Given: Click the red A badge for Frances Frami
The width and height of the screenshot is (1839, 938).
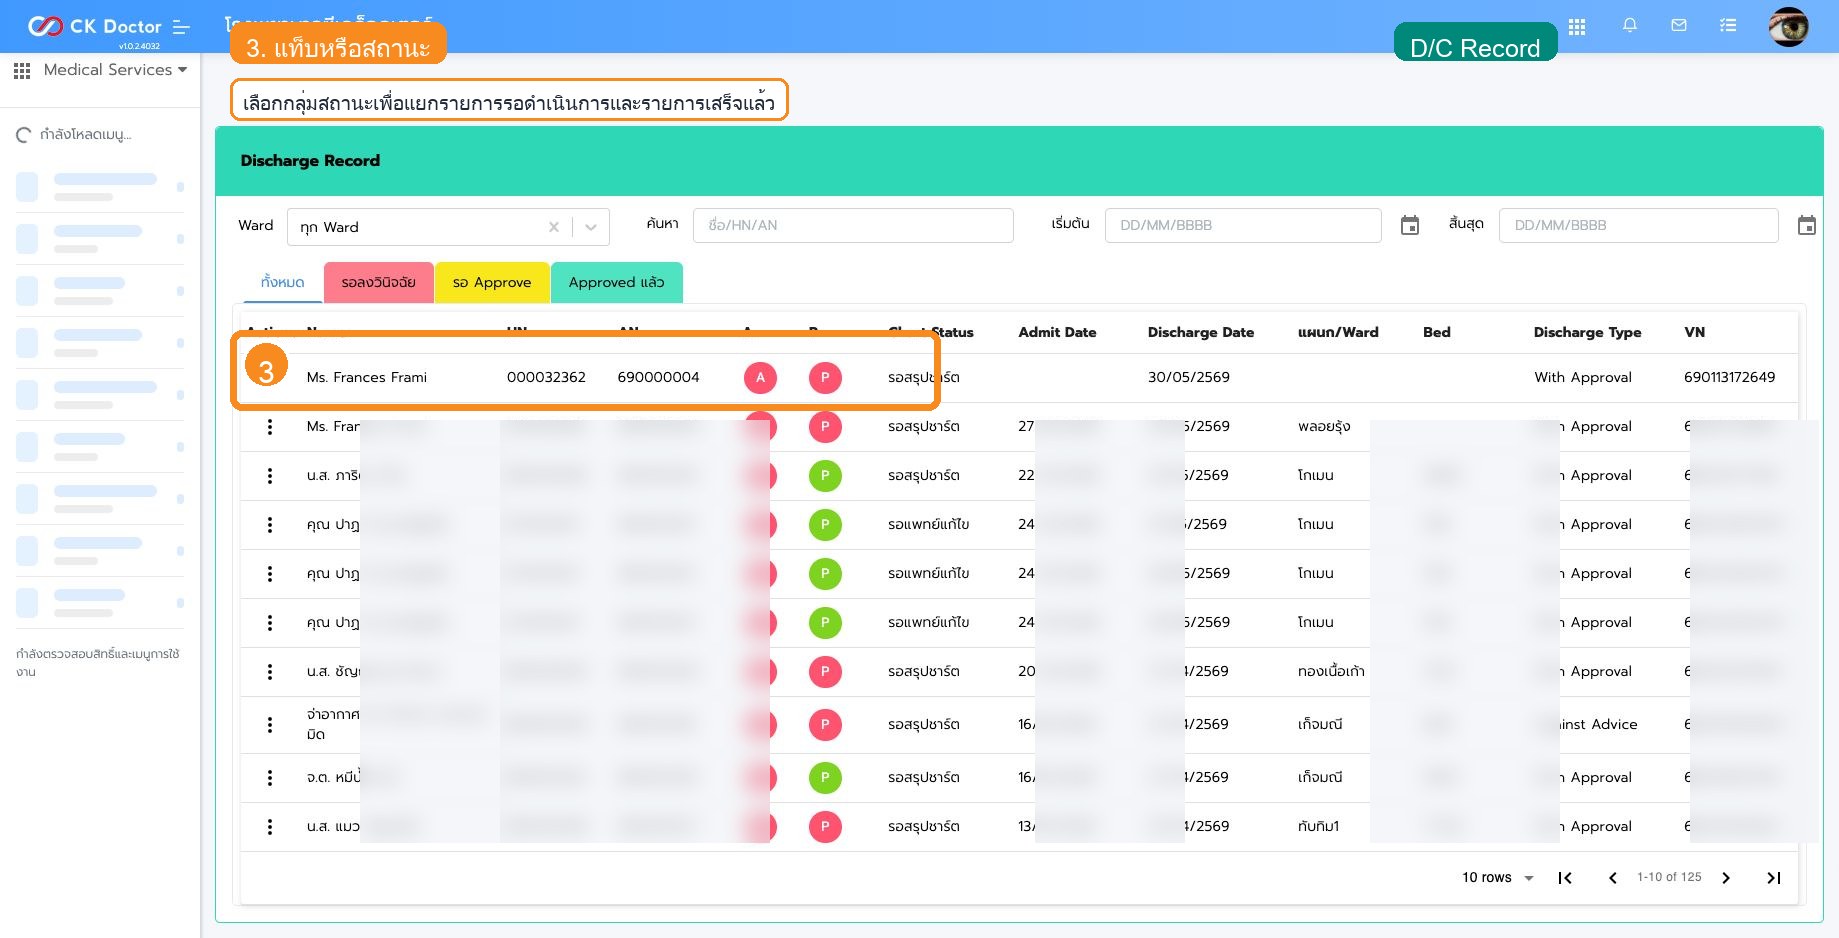Looking at the screenshot, I should click(760, 378).
